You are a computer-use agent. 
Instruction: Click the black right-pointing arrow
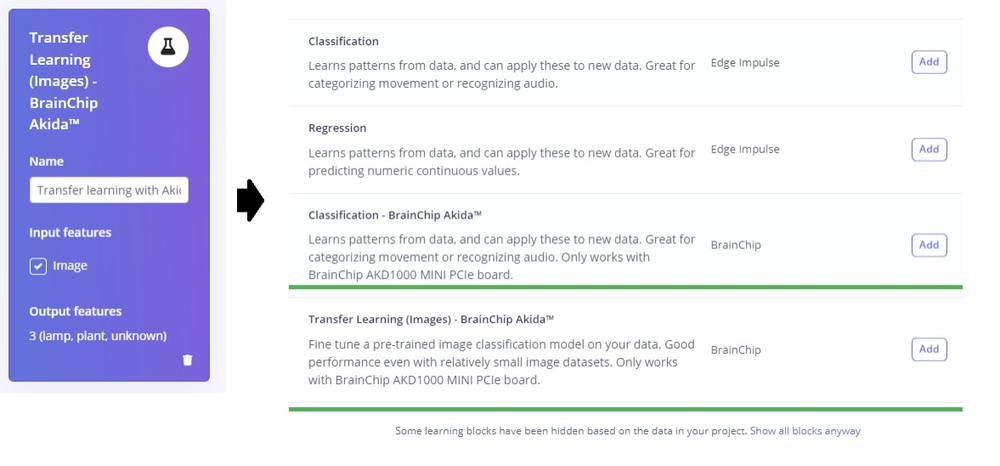250,202
